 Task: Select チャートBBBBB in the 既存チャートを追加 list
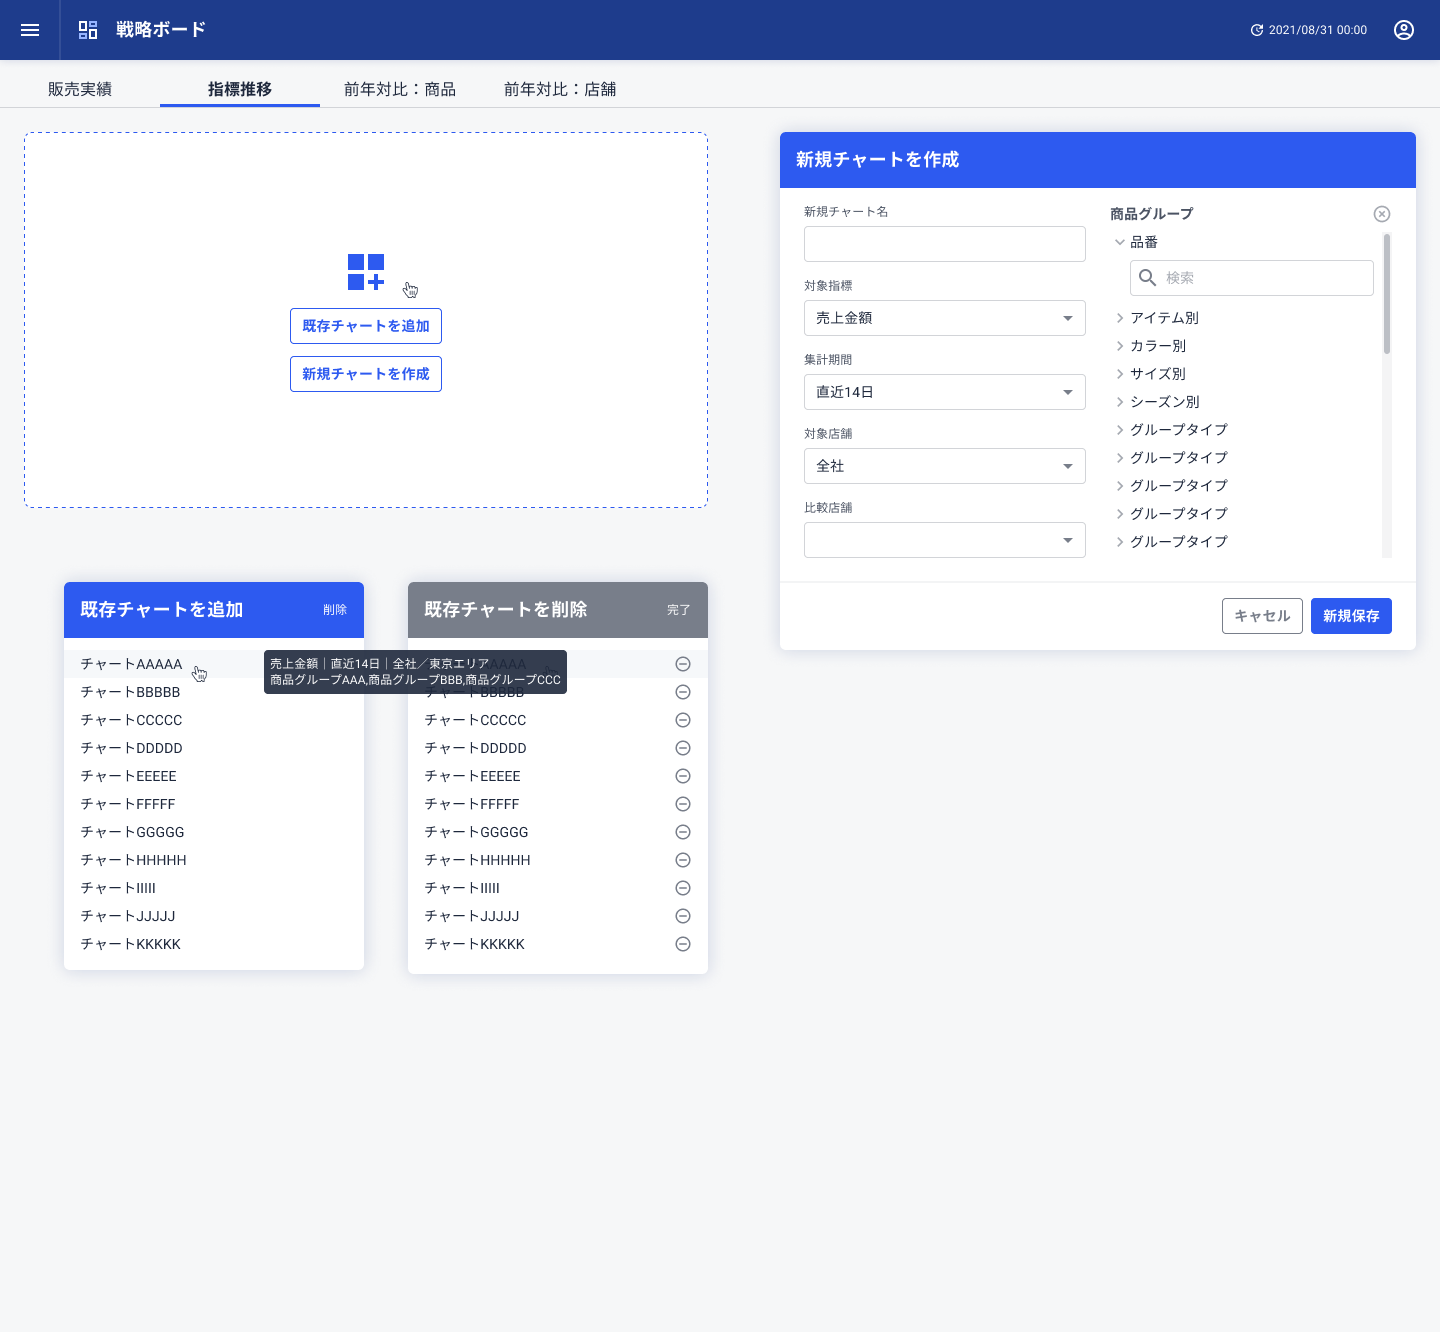[214, 692]
